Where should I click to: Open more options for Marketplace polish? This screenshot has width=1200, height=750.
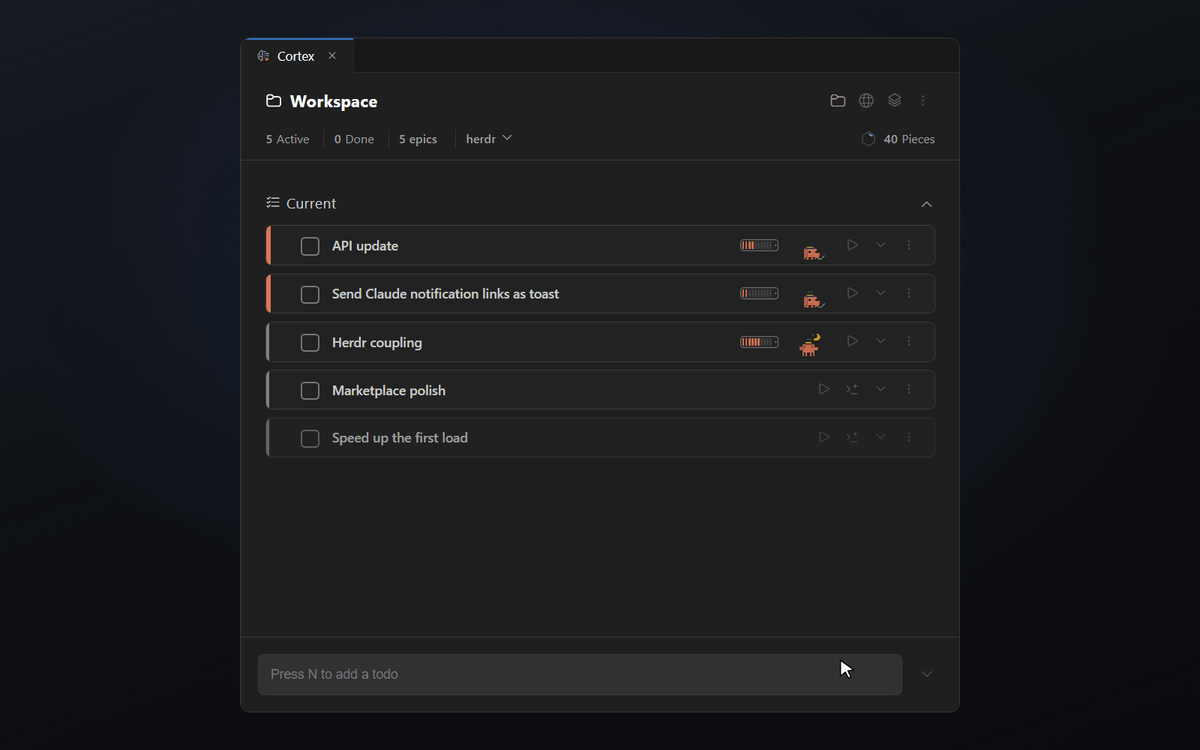coord(909,389)
